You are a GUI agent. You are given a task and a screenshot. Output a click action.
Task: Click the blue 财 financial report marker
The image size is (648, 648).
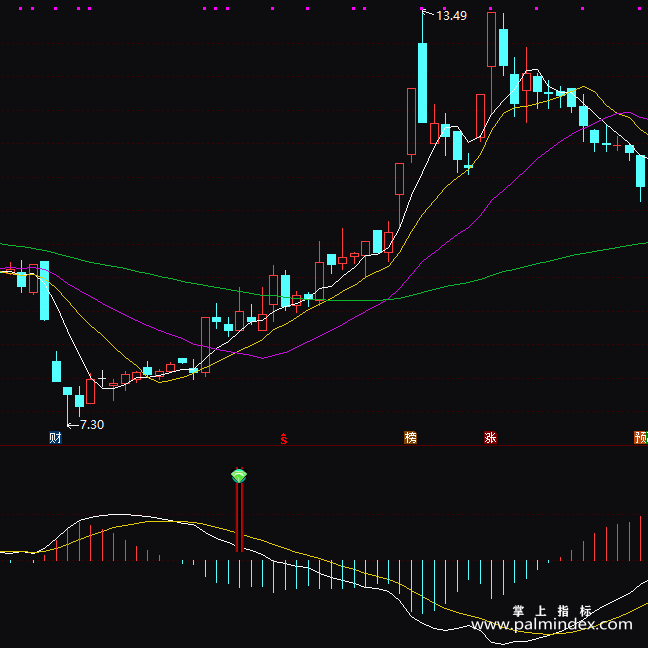(x=55, y=437)
